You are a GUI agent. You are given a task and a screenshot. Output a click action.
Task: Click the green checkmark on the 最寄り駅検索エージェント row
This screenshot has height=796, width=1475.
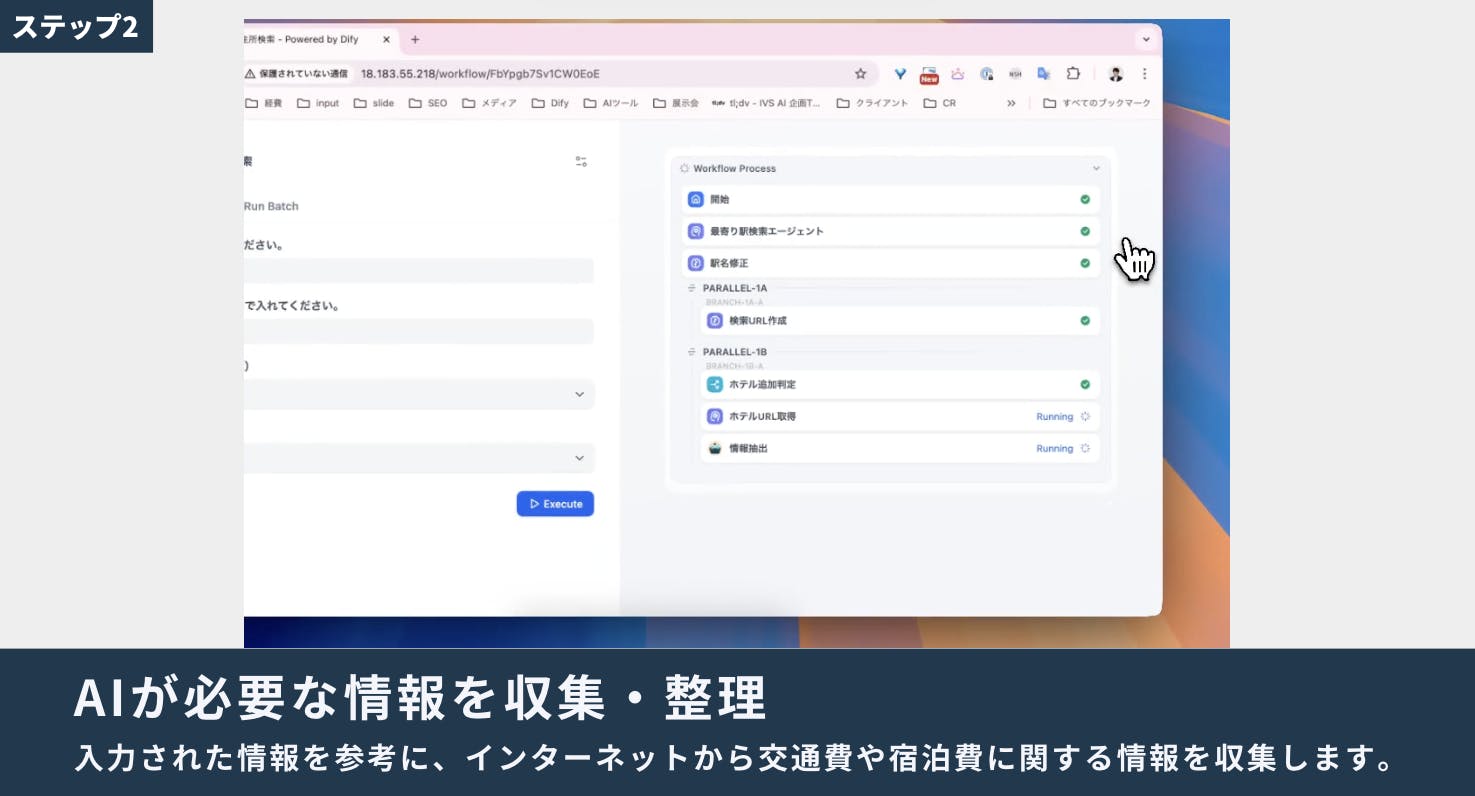[x=1085, y=232]
